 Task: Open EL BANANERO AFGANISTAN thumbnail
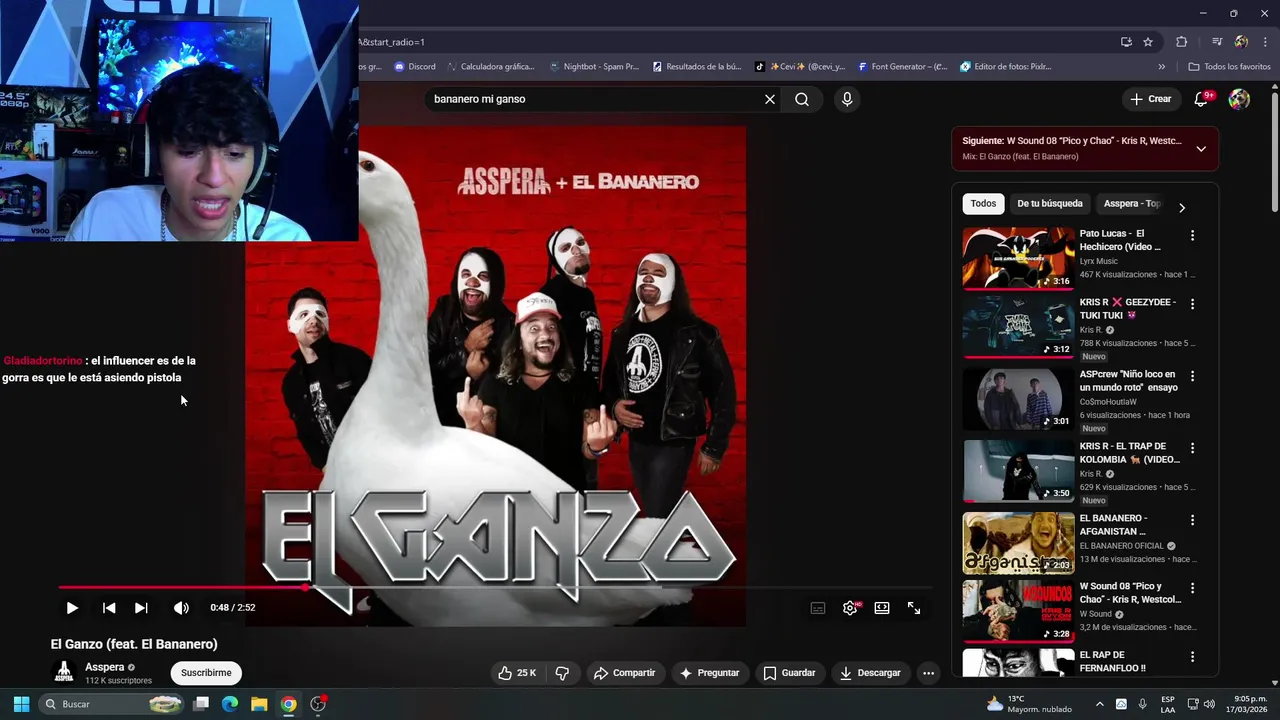coord(1018,543)
